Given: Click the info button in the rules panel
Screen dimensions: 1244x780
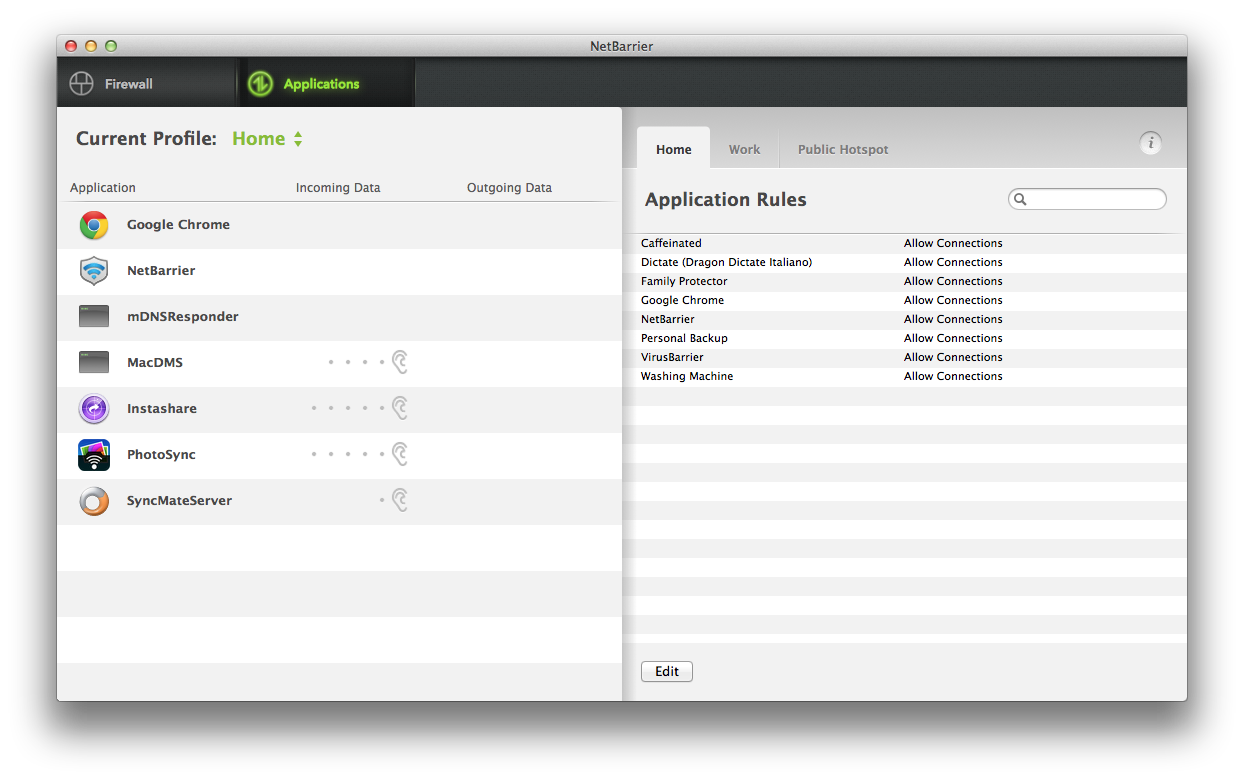Looking at the screenshot, I should 1150,143.
